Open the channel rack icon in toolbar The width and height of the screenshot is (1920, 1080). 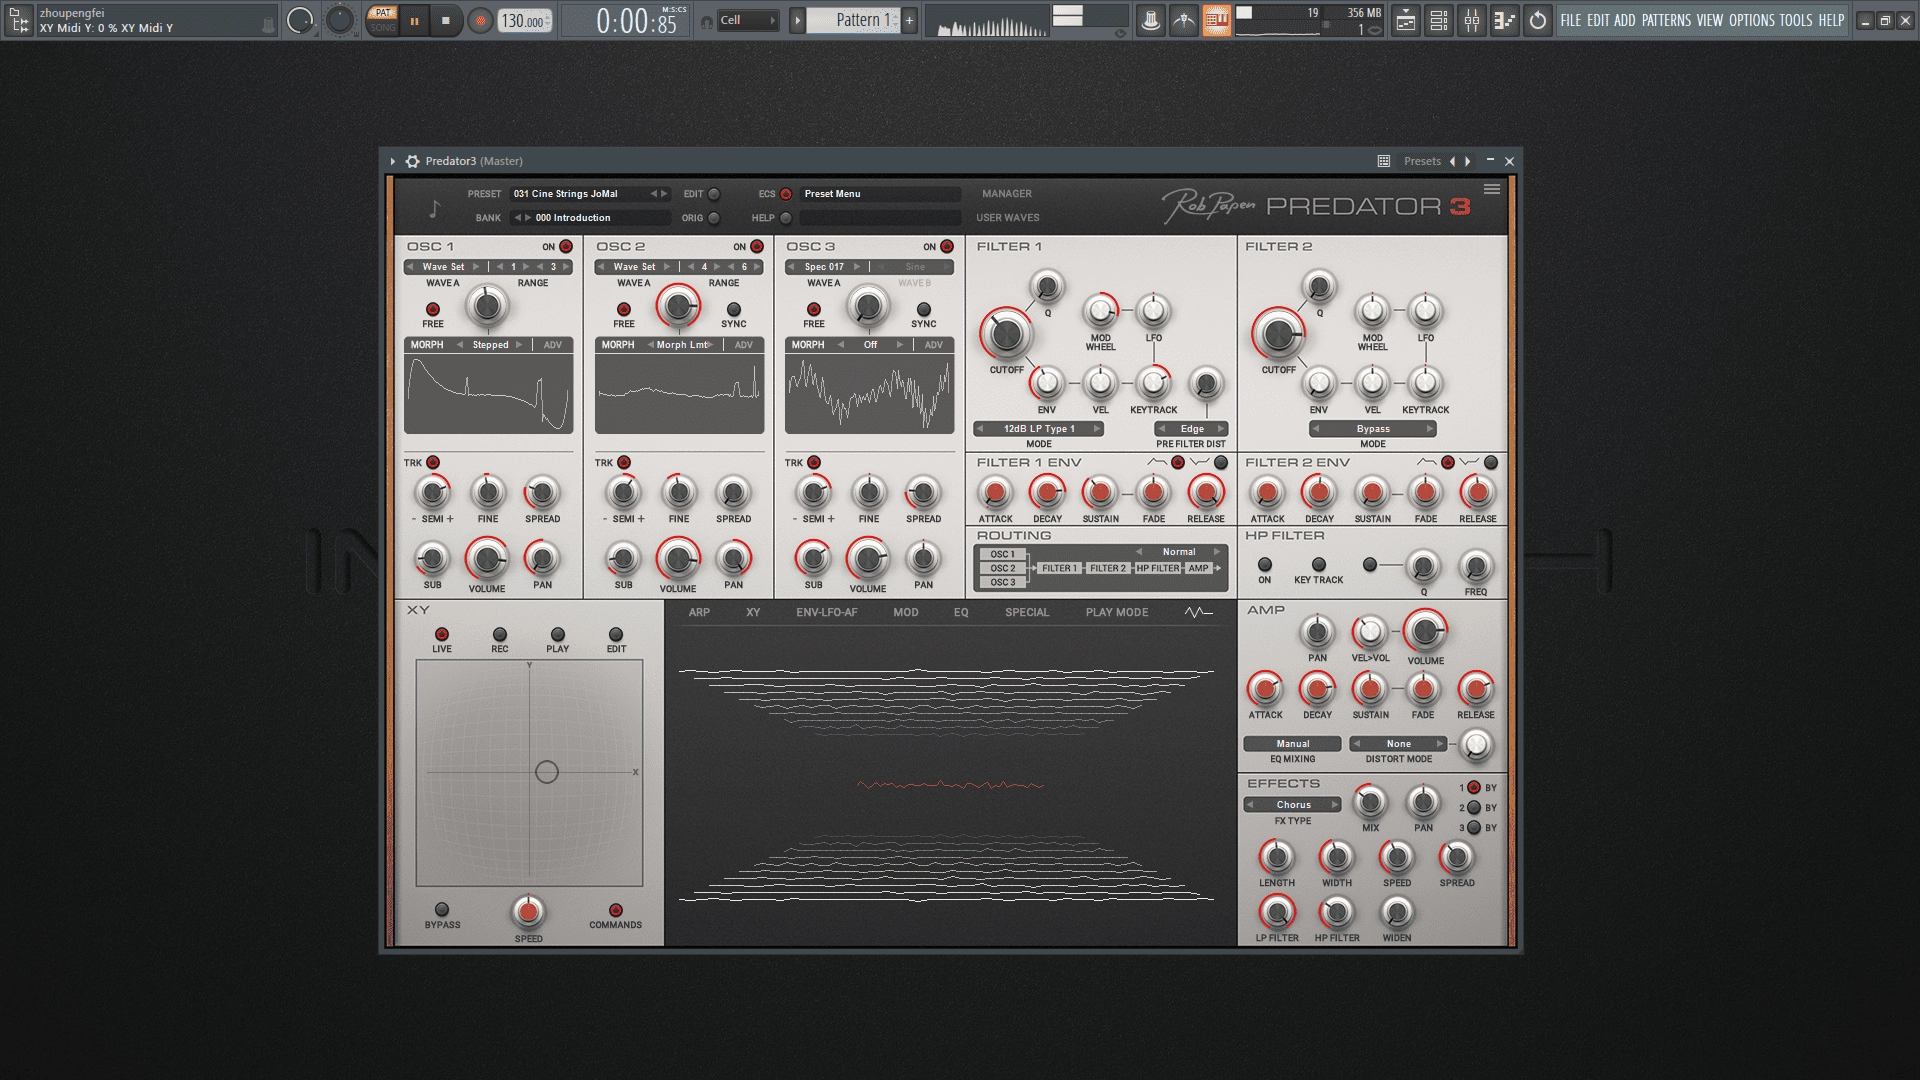[1438, 20]
